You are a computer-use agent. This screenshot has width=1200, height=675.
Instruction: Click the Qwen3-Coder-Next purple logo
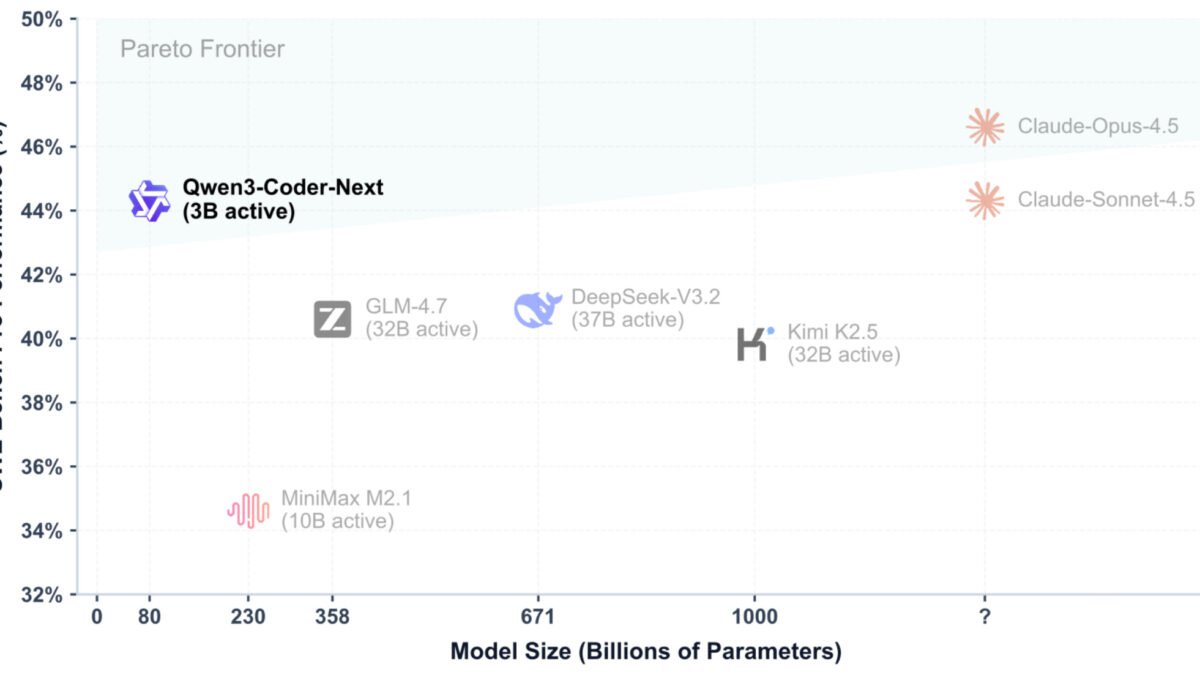pos(150,201)
